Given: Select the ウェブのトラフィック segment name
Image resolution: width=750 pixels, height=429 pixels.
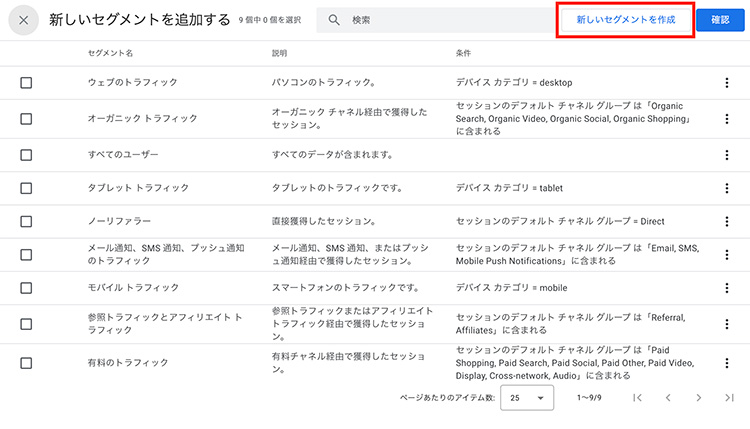Looking at the screenshot, I should tap(132, 82).
